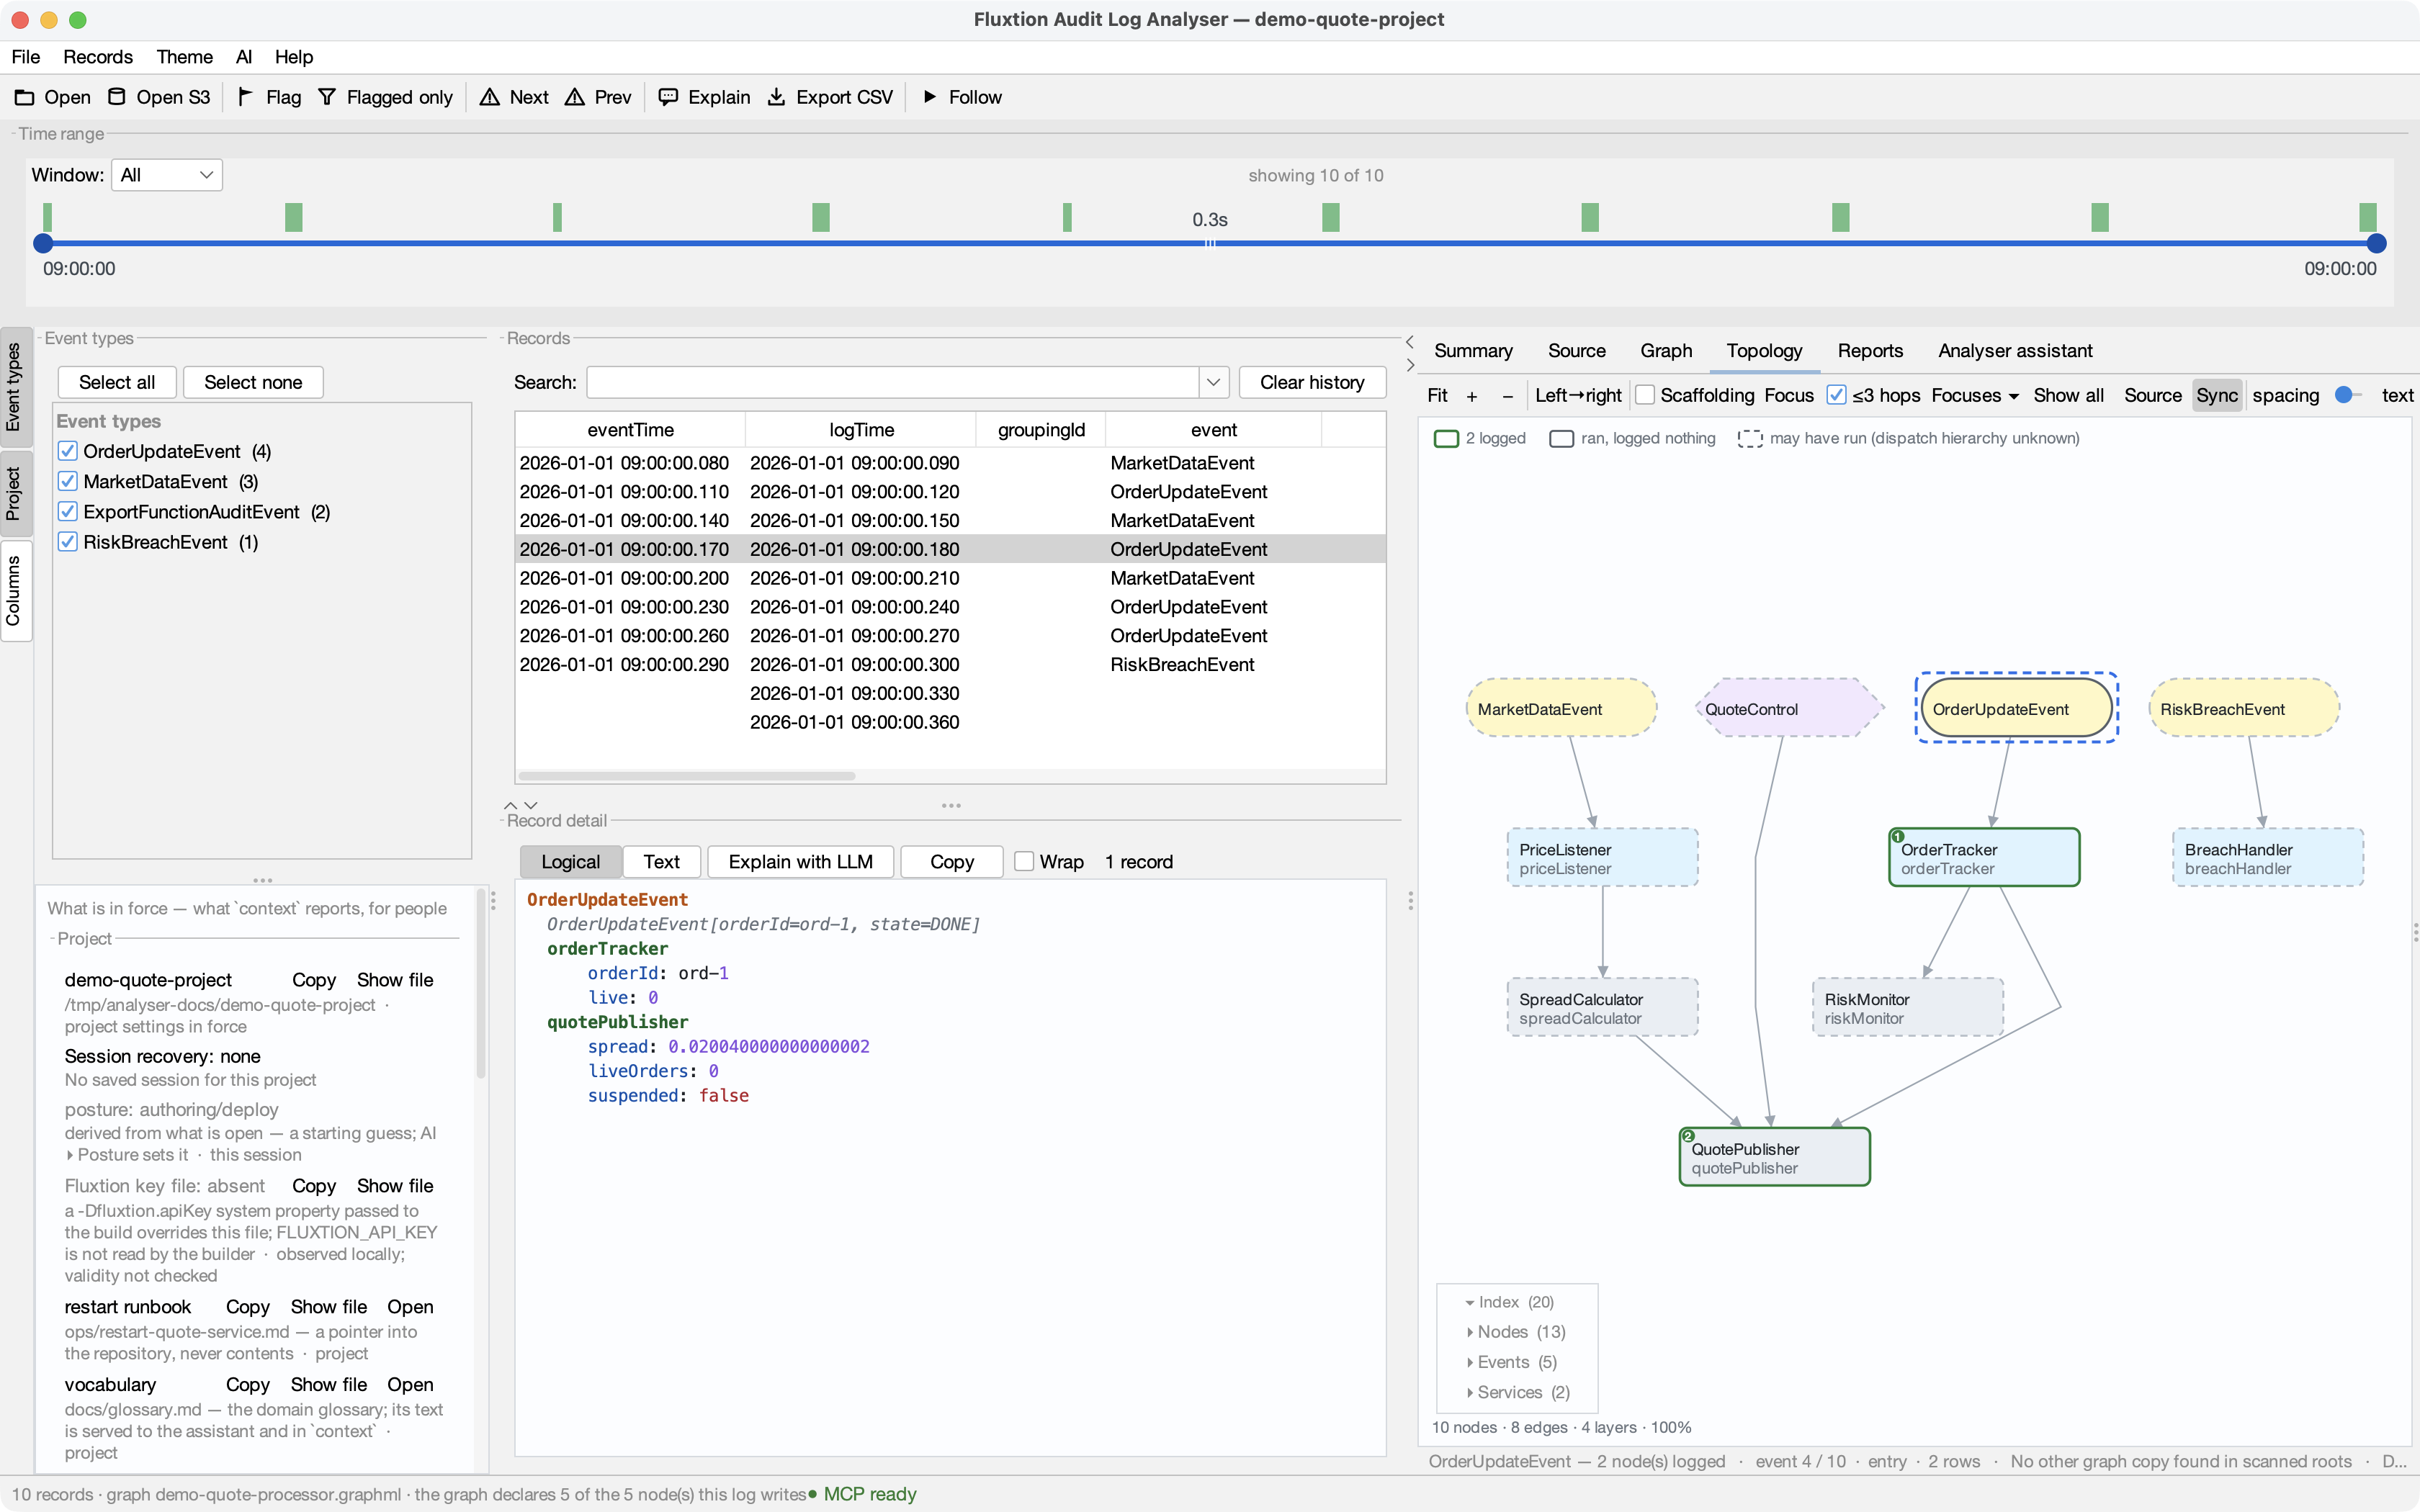
Task: Click the Fit button in topology
Action: point(1437,396)
